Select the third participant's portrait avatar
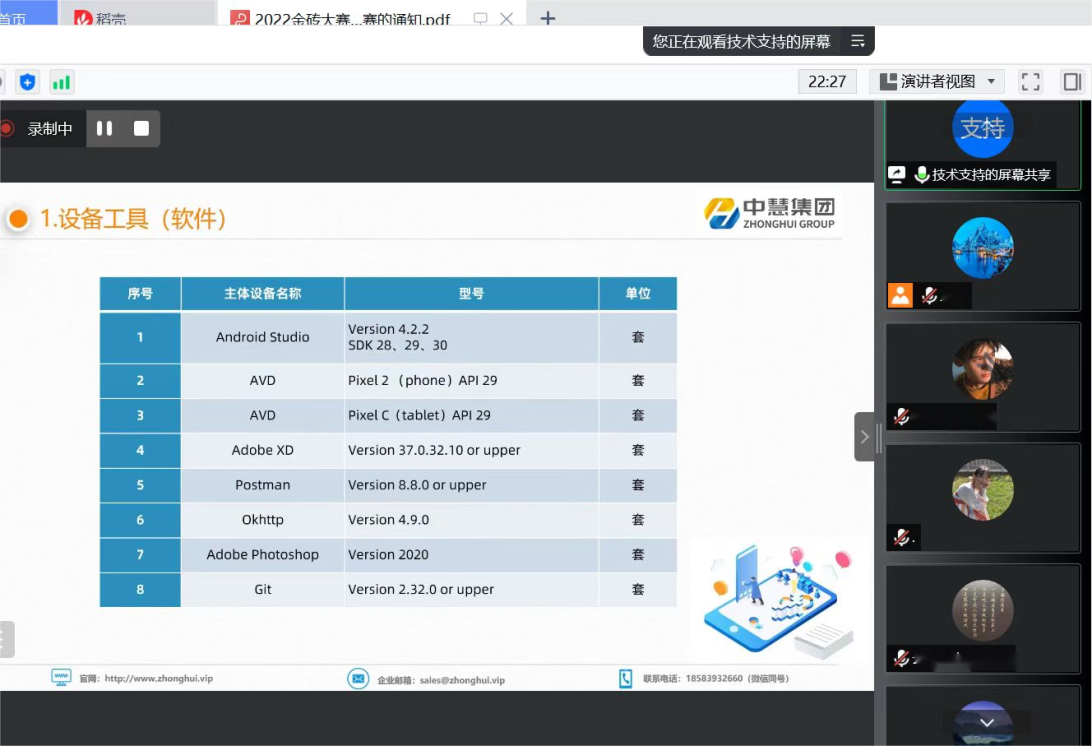This screenshot has height=746, width=1092. pos(983,369)
